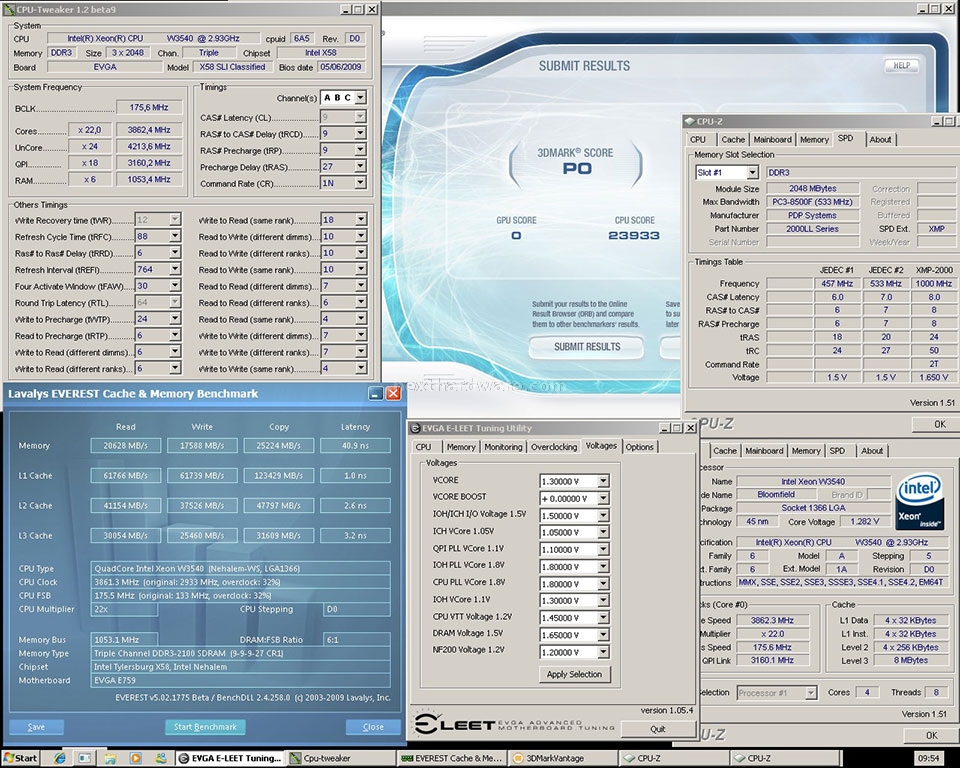Open RAS# to CAS# Delay (tRCD) dropdown
The image size is (960, 768).
tap(360, 133)
